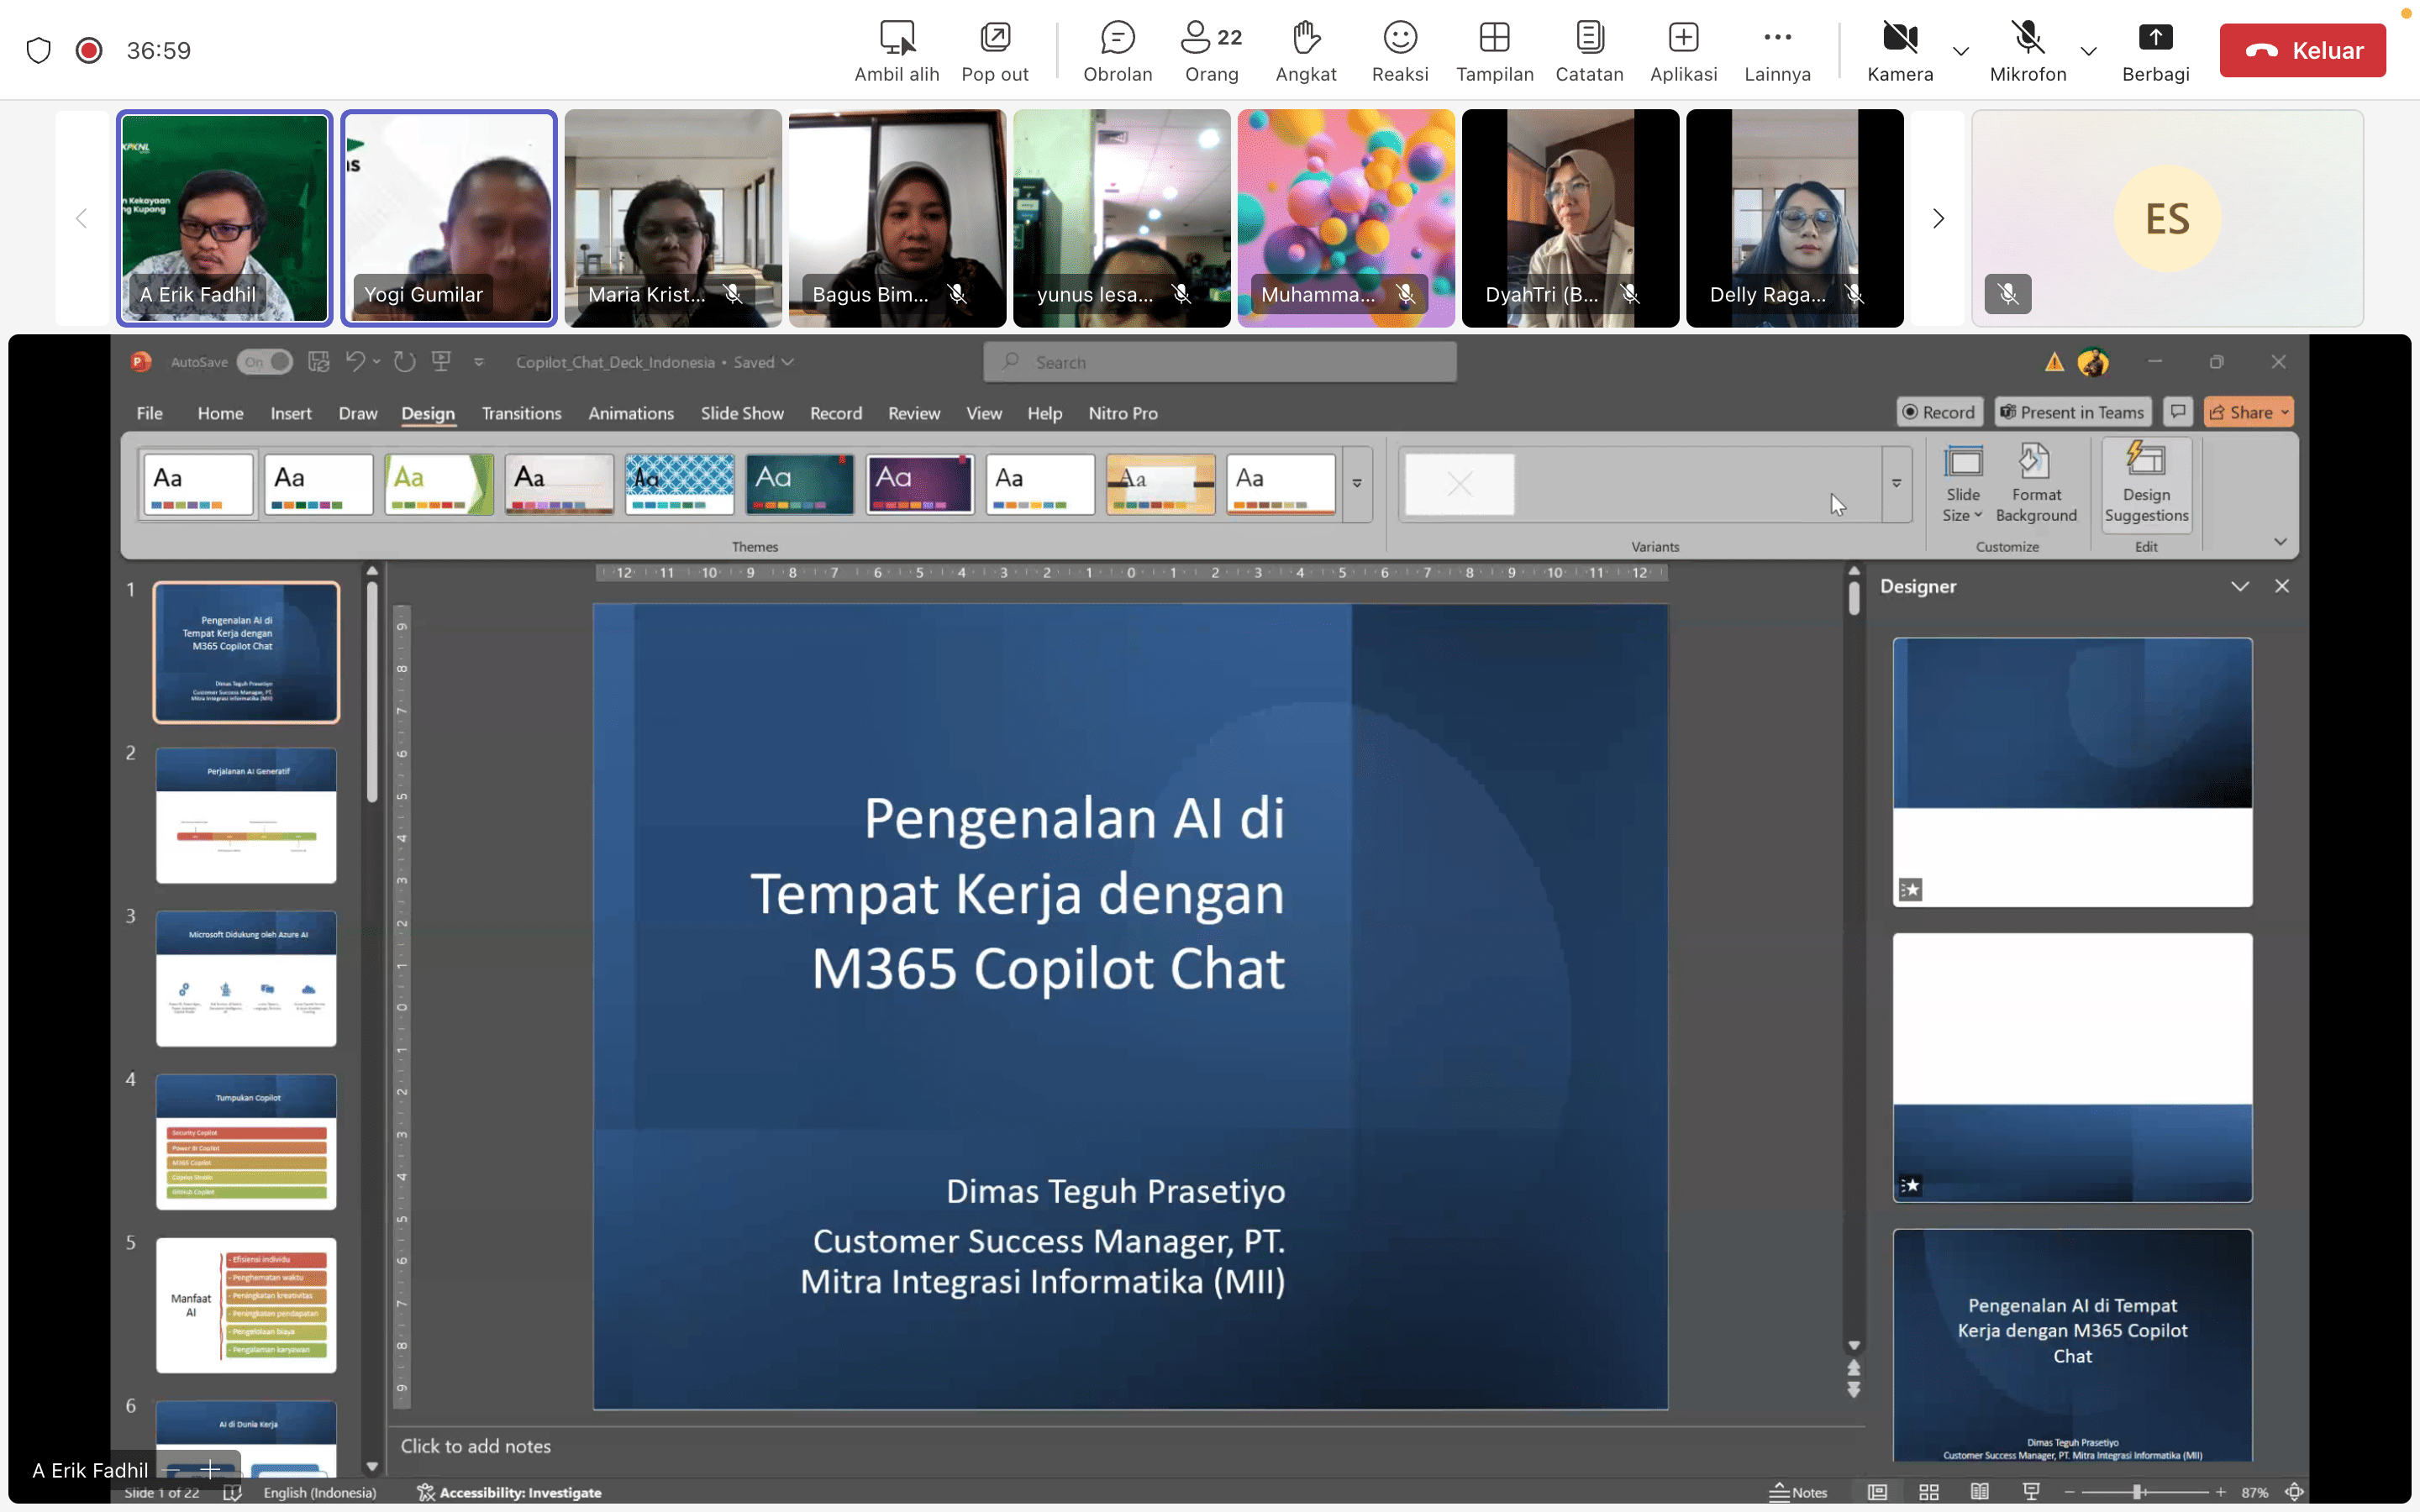Show the Orang participants list
The image size is (2420, 1512).
(x=1211, y=50)
